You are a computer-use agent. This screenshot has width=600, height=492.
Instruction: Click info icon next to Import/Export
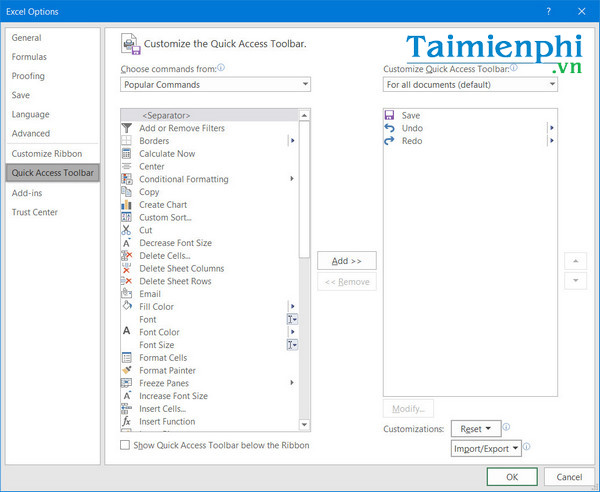[x=527, y=446]
